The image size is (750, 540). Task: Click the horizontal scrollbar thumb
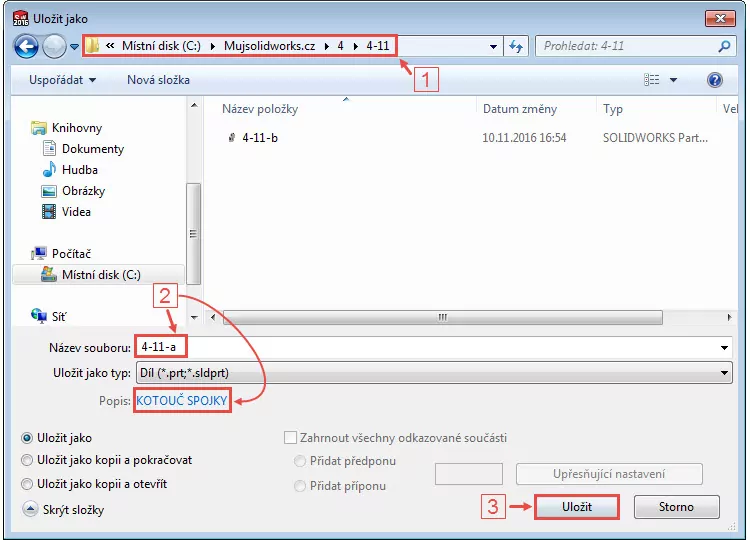[x=443, y=317]
